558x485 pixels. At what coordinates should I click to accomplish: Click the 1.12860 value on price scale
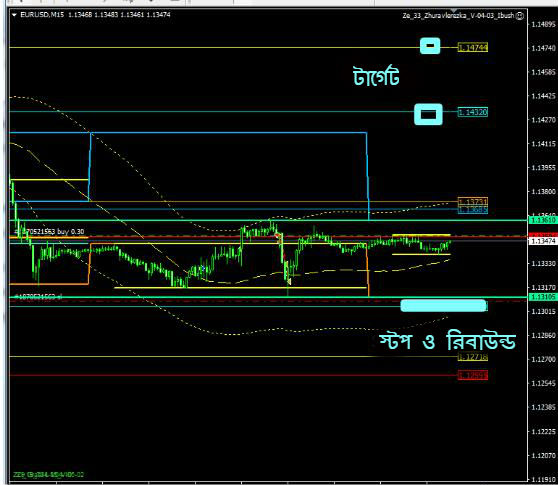tap(543, 336)
